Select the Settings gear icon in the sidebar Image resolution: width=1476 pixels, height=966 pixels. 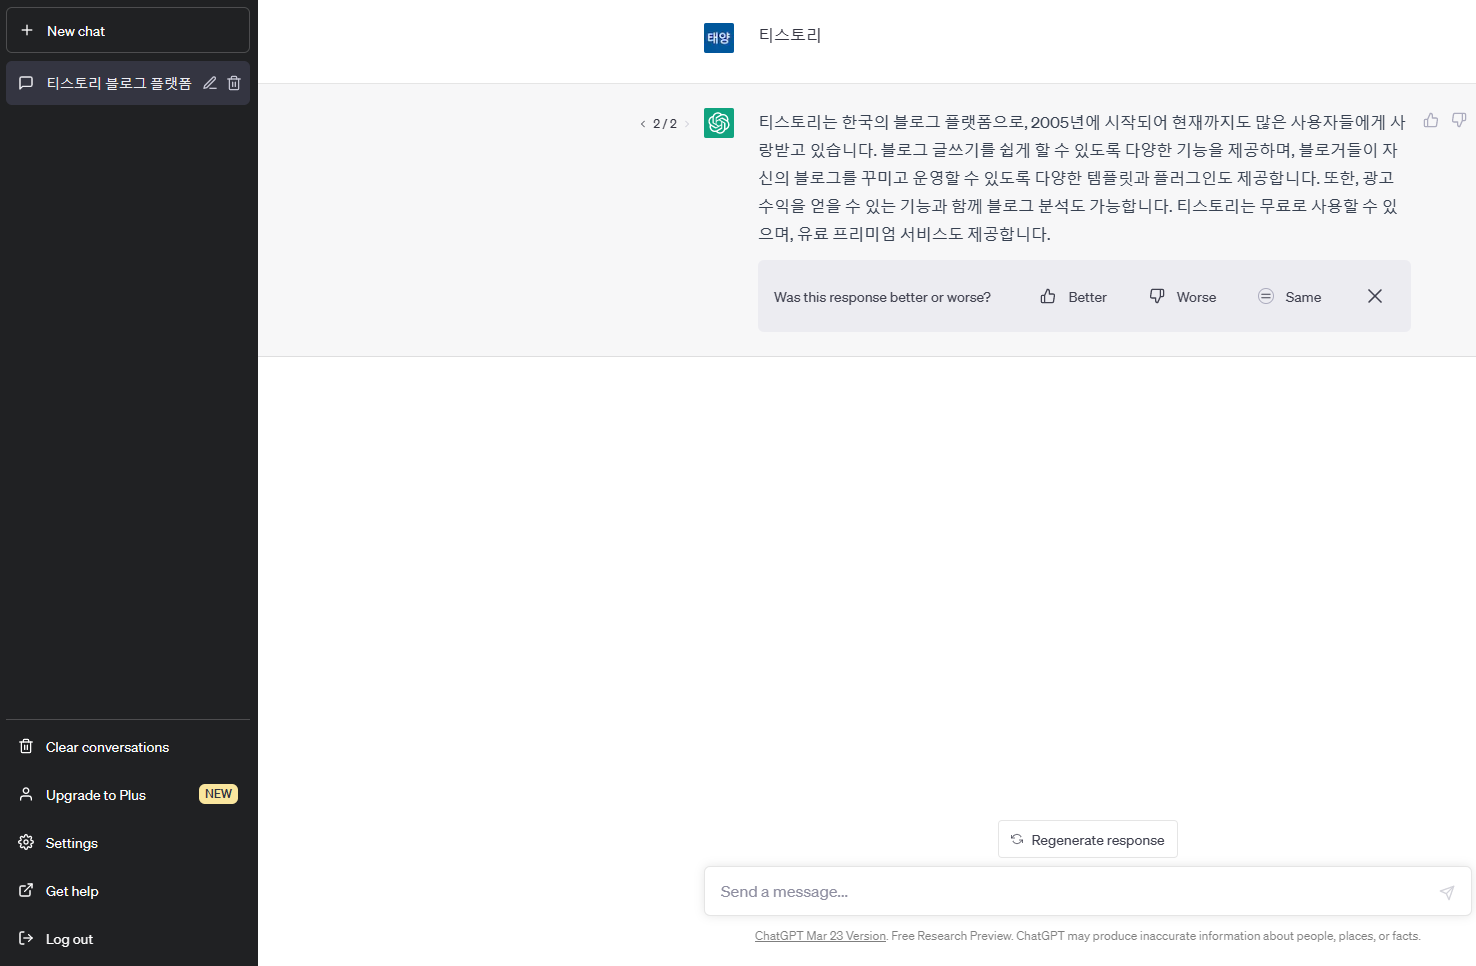tap(26, 842)
